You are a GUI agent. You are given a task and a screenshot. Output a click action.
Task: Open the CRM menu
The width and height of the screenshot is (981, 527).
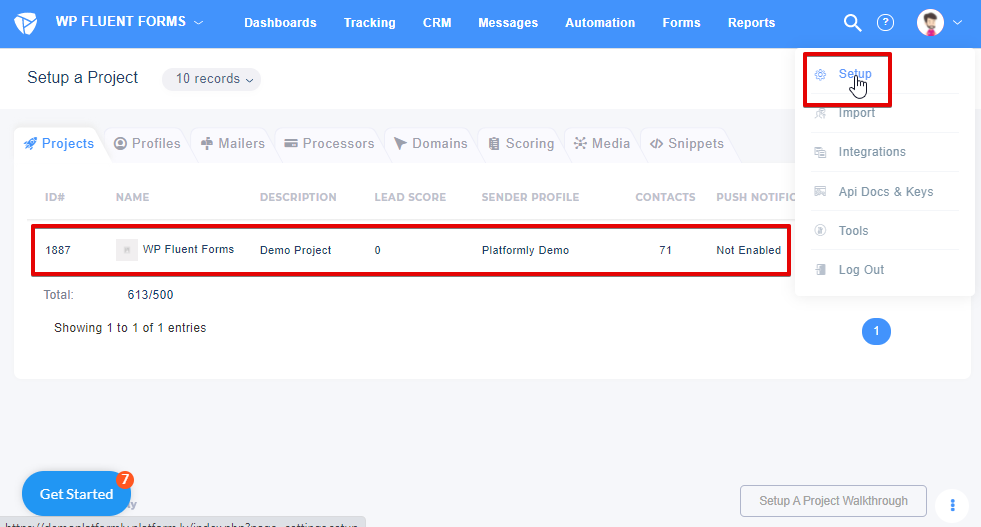click(x=437, y=23)
